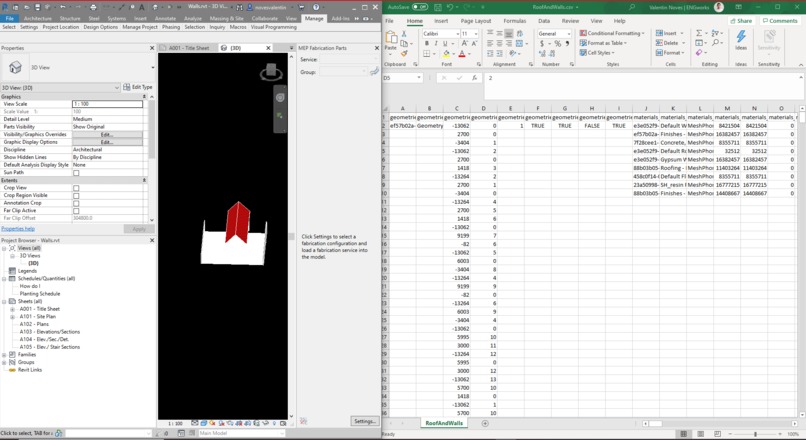Click the Paste icon in Excel
The width and height of the screenshot is (806, 440).
click(x=391, y=38)
